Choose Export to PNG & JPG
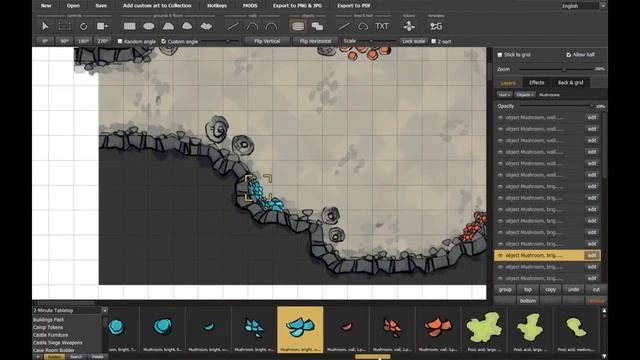The height and width of the screenshot is (360, 640). [x=297, y=6]
